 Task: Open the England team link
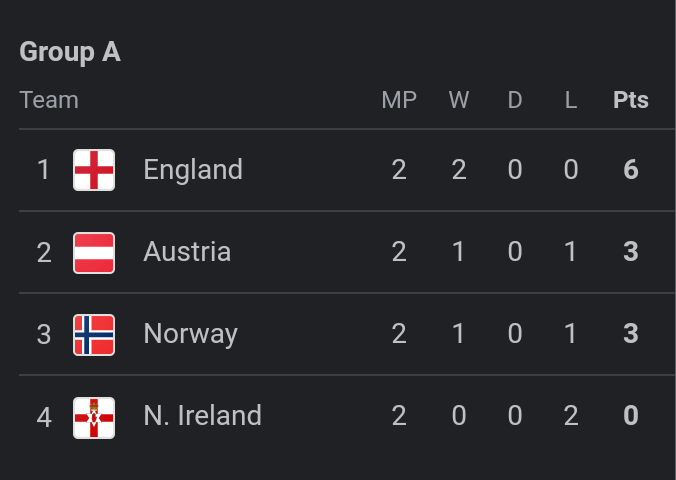tap(193, 170)
